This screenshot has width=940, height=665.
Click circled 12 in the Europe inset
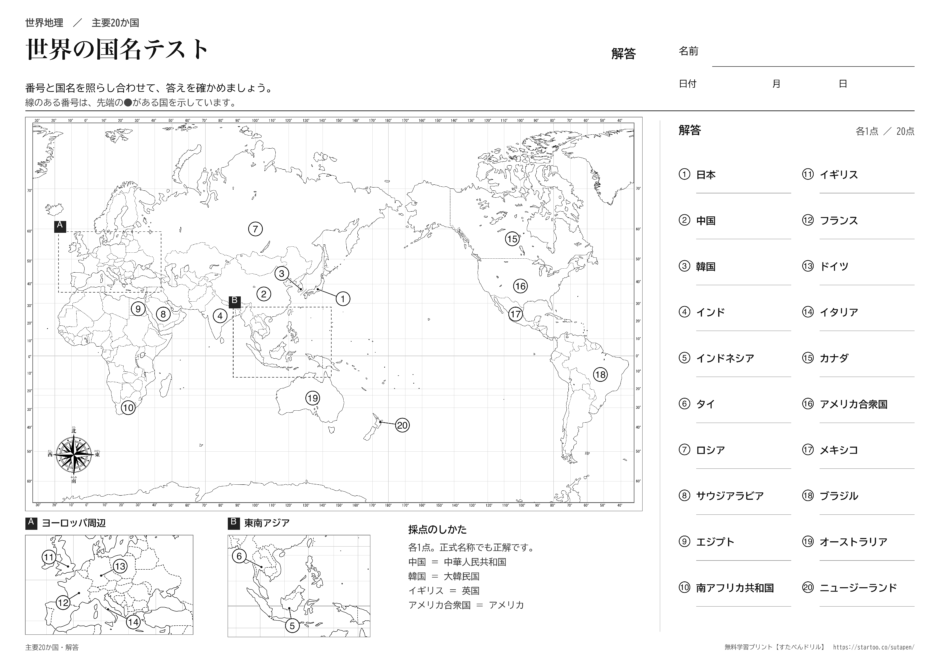63,603
